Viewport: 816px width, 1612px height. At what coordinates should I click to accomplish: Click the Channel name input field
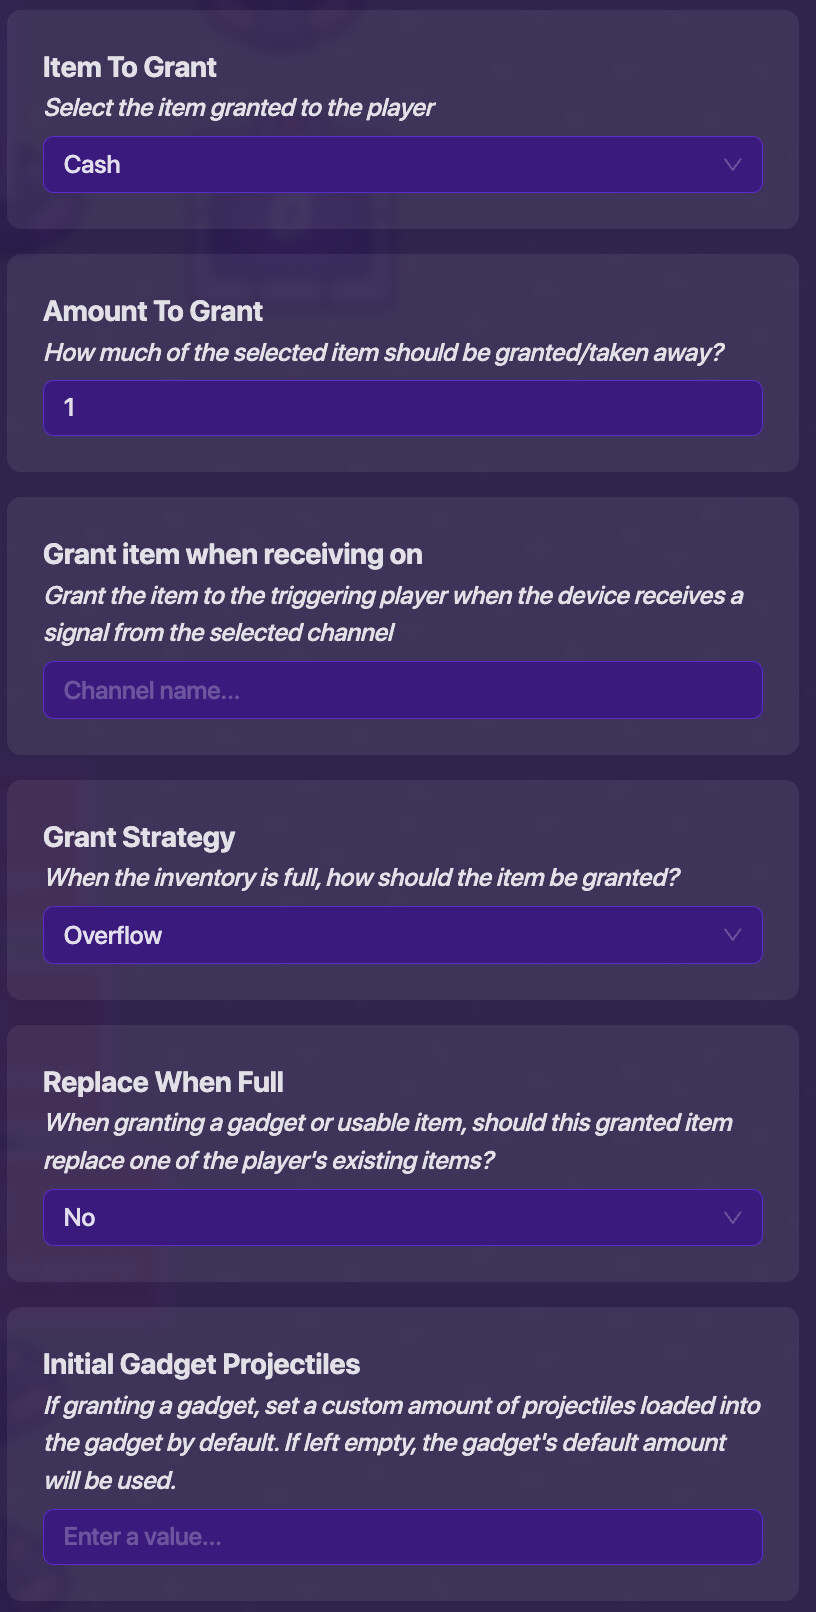click(402, 691)
